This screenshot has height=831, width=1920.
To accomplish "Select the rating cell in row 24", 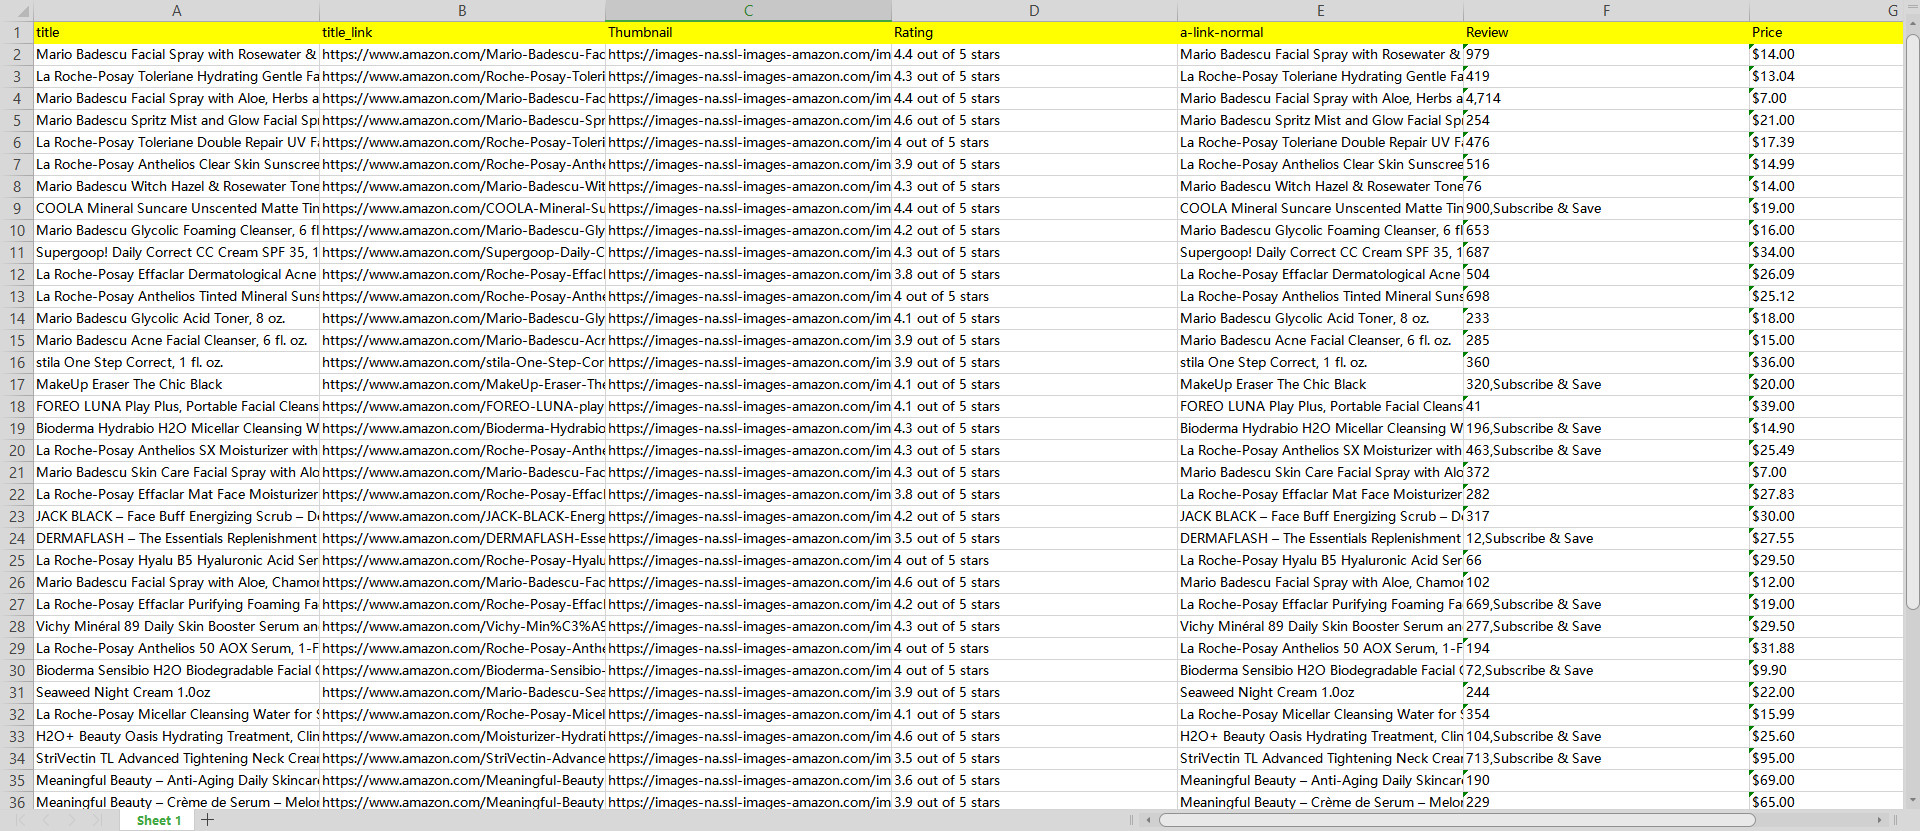I will 1034,538.
